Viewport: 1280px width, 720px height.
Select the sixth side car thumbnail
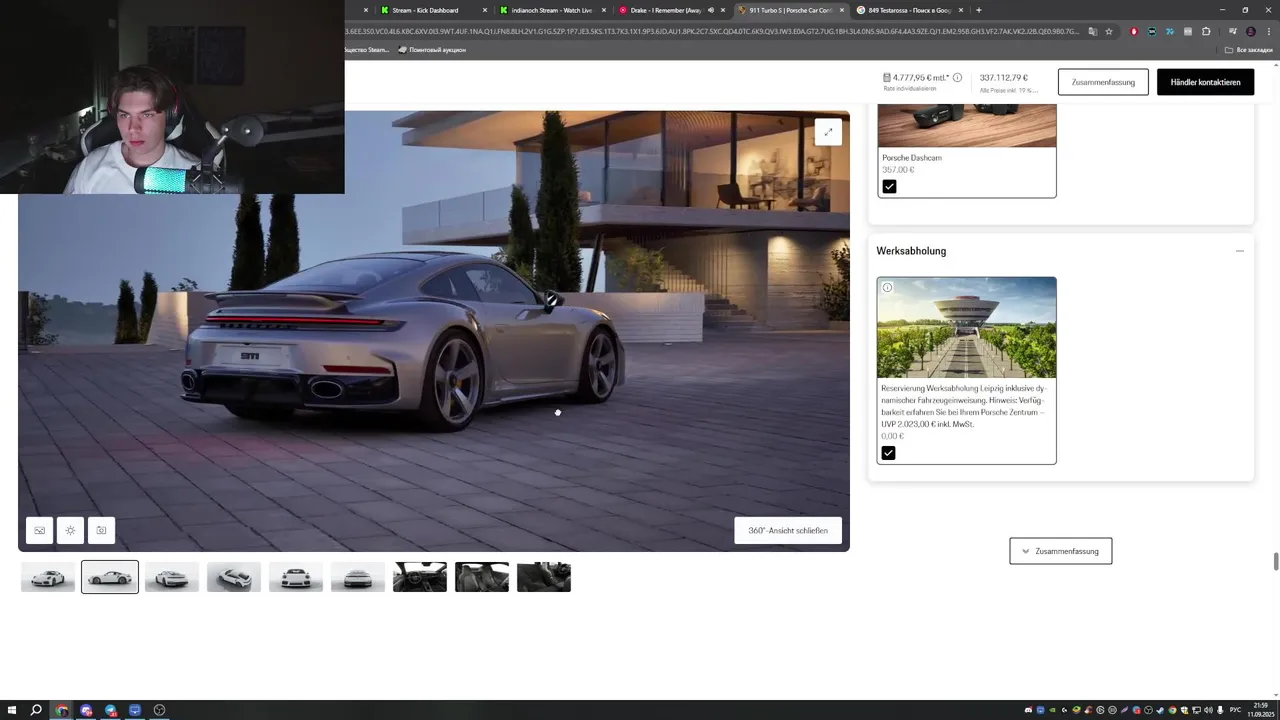click(x=358, y=577)
